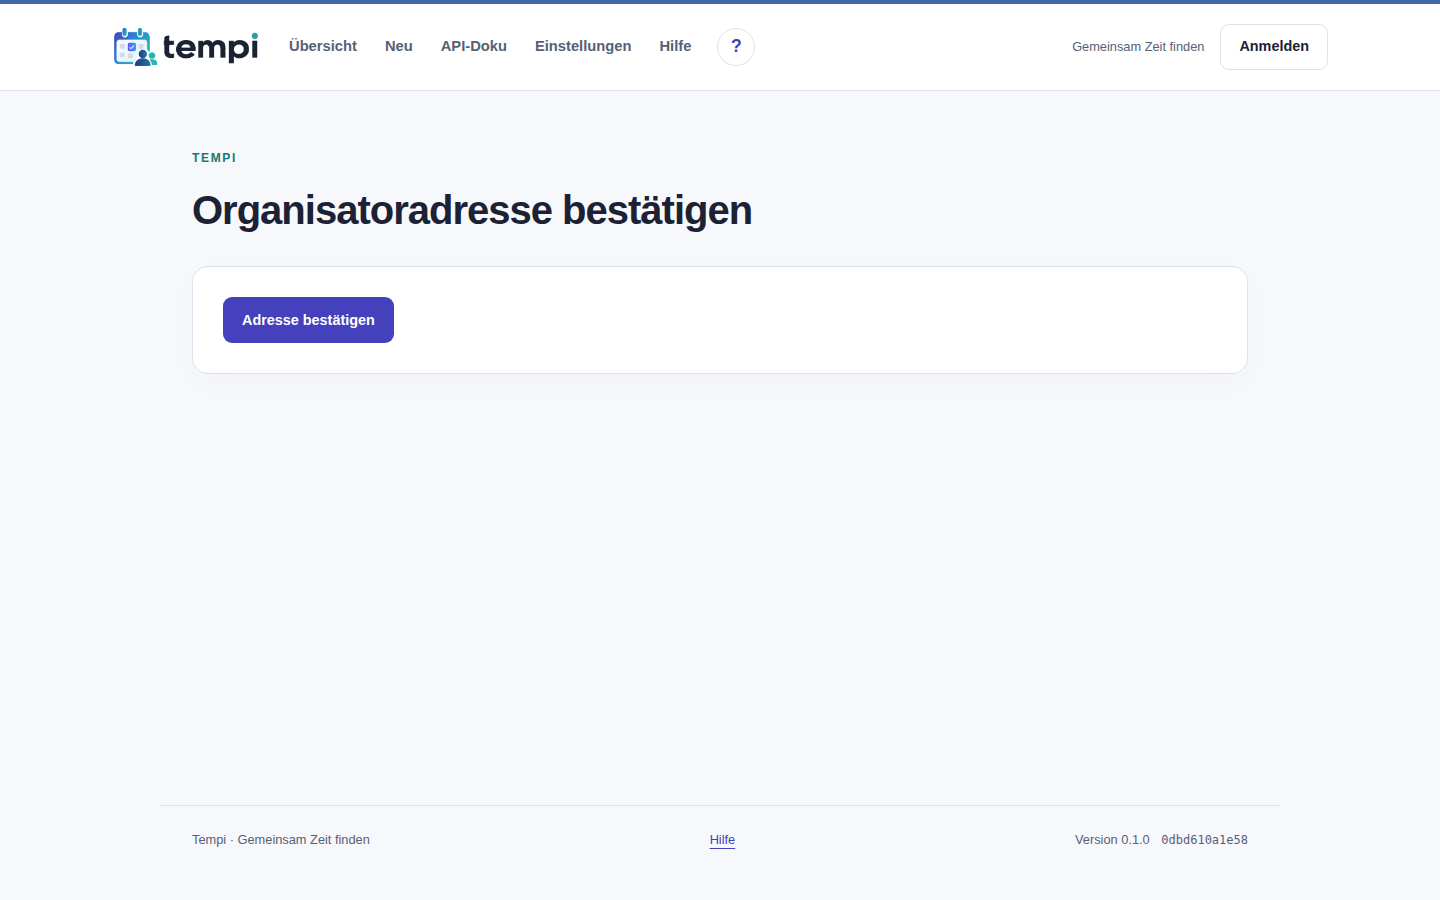Click commit hash 0dbd610a1e58
This screenshot has width=1440, height=900.
1204,840
